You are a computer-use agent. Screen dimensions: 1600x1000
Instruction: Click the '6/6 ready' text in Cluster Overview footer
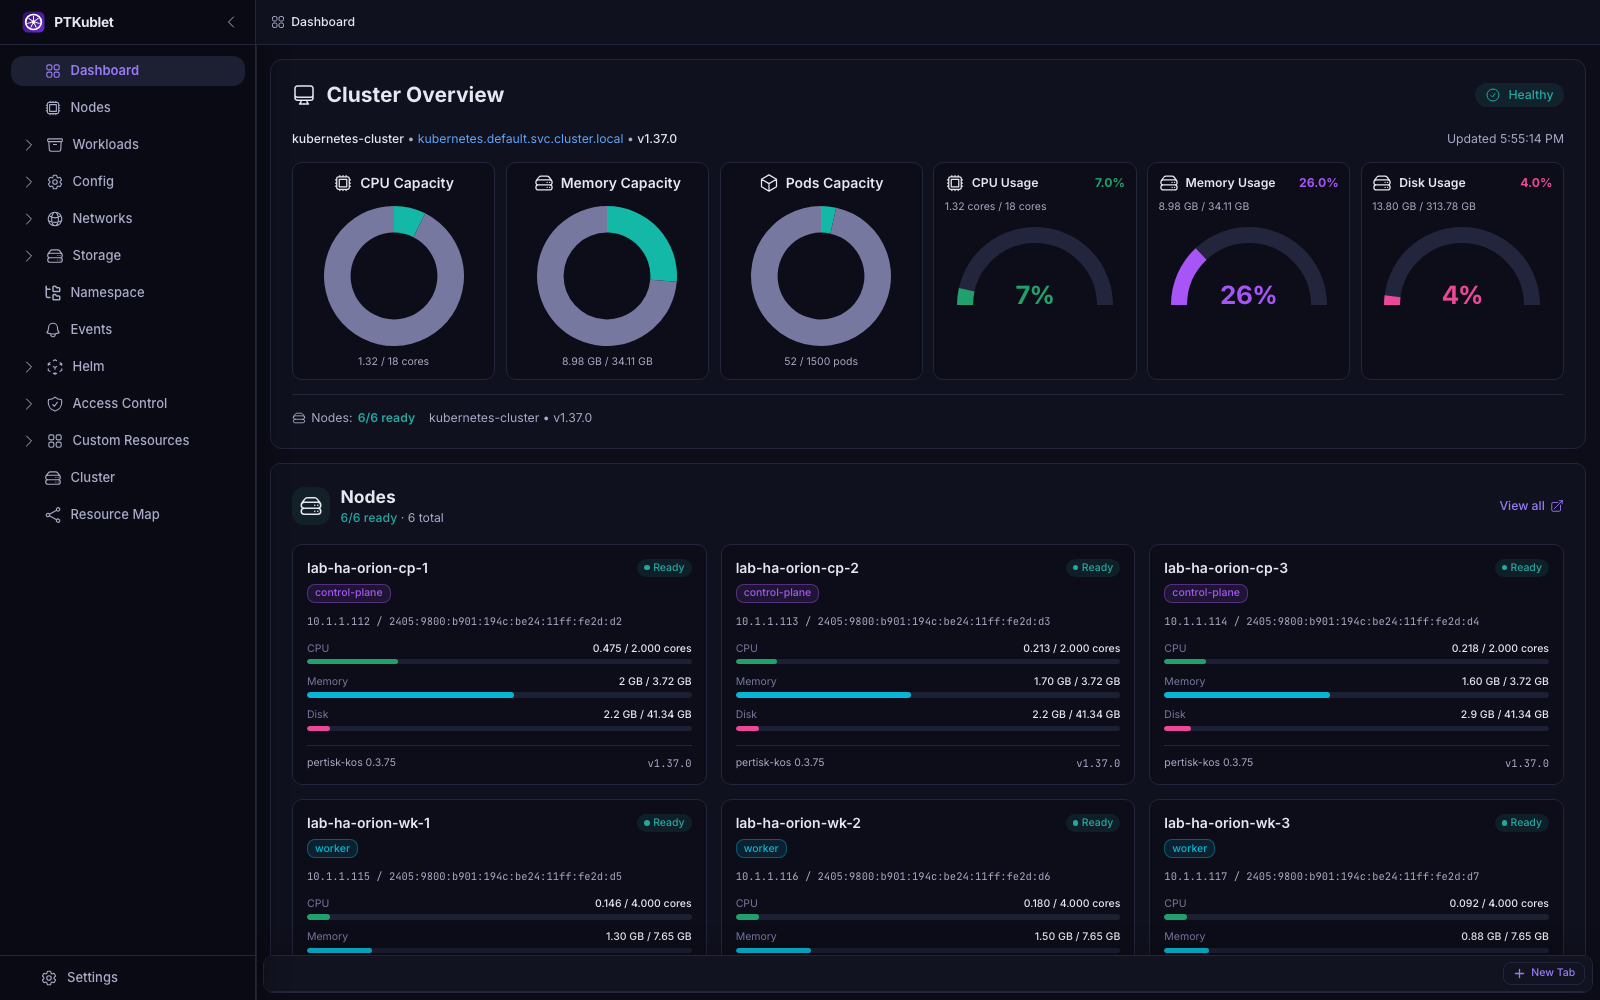[x=386, y=418]
